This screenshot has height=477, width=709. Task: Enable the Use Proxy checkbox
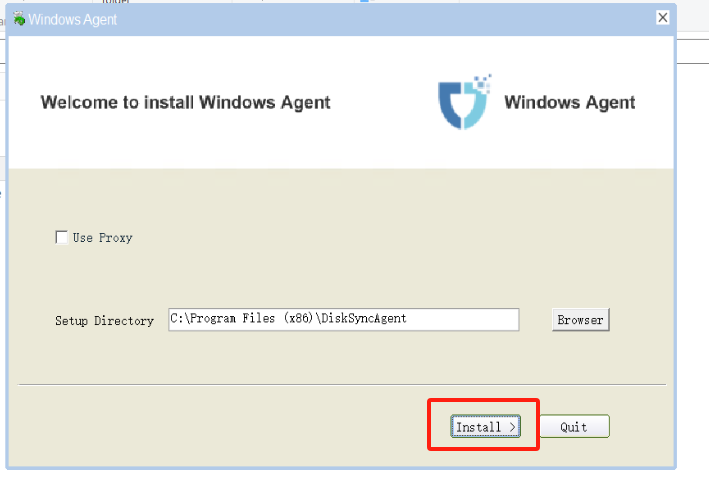[x=62, y=238]
